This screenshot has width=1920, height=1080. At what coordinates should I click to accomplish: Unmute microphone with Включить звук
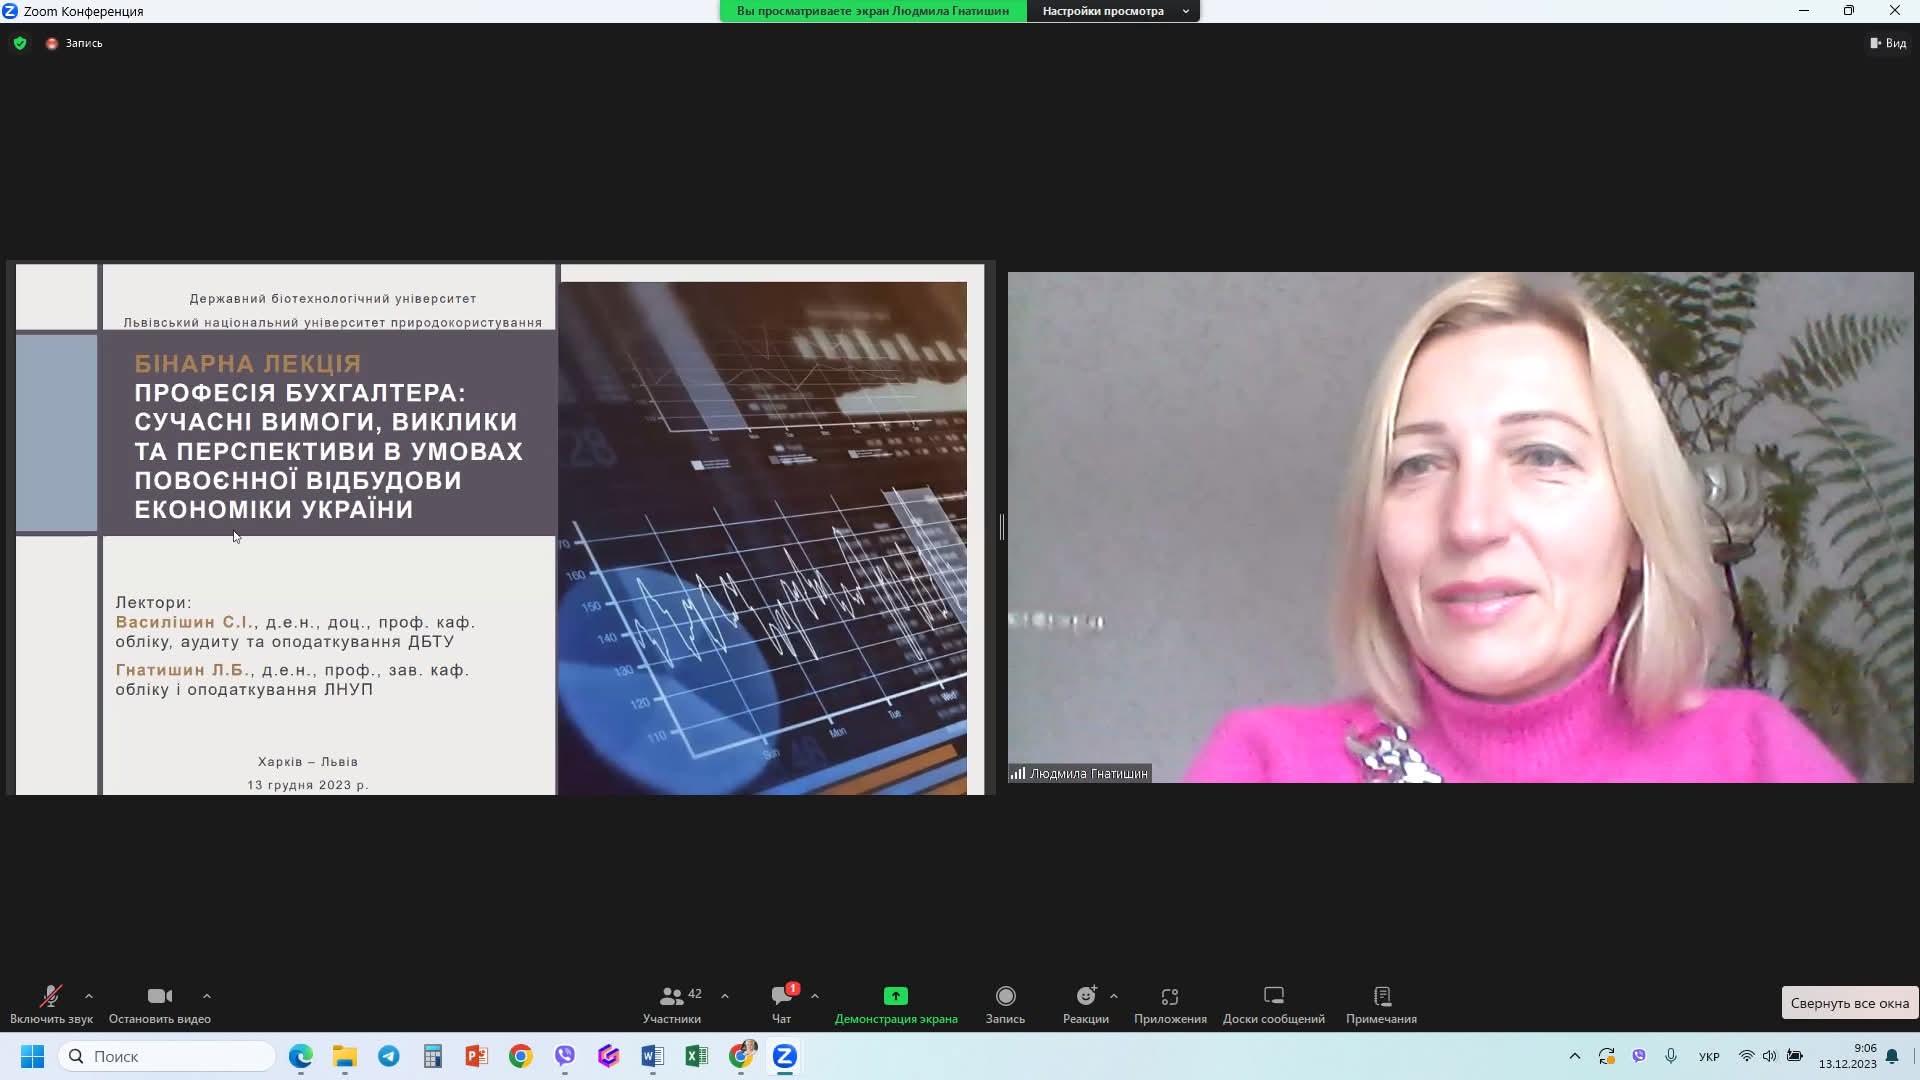50,1003
